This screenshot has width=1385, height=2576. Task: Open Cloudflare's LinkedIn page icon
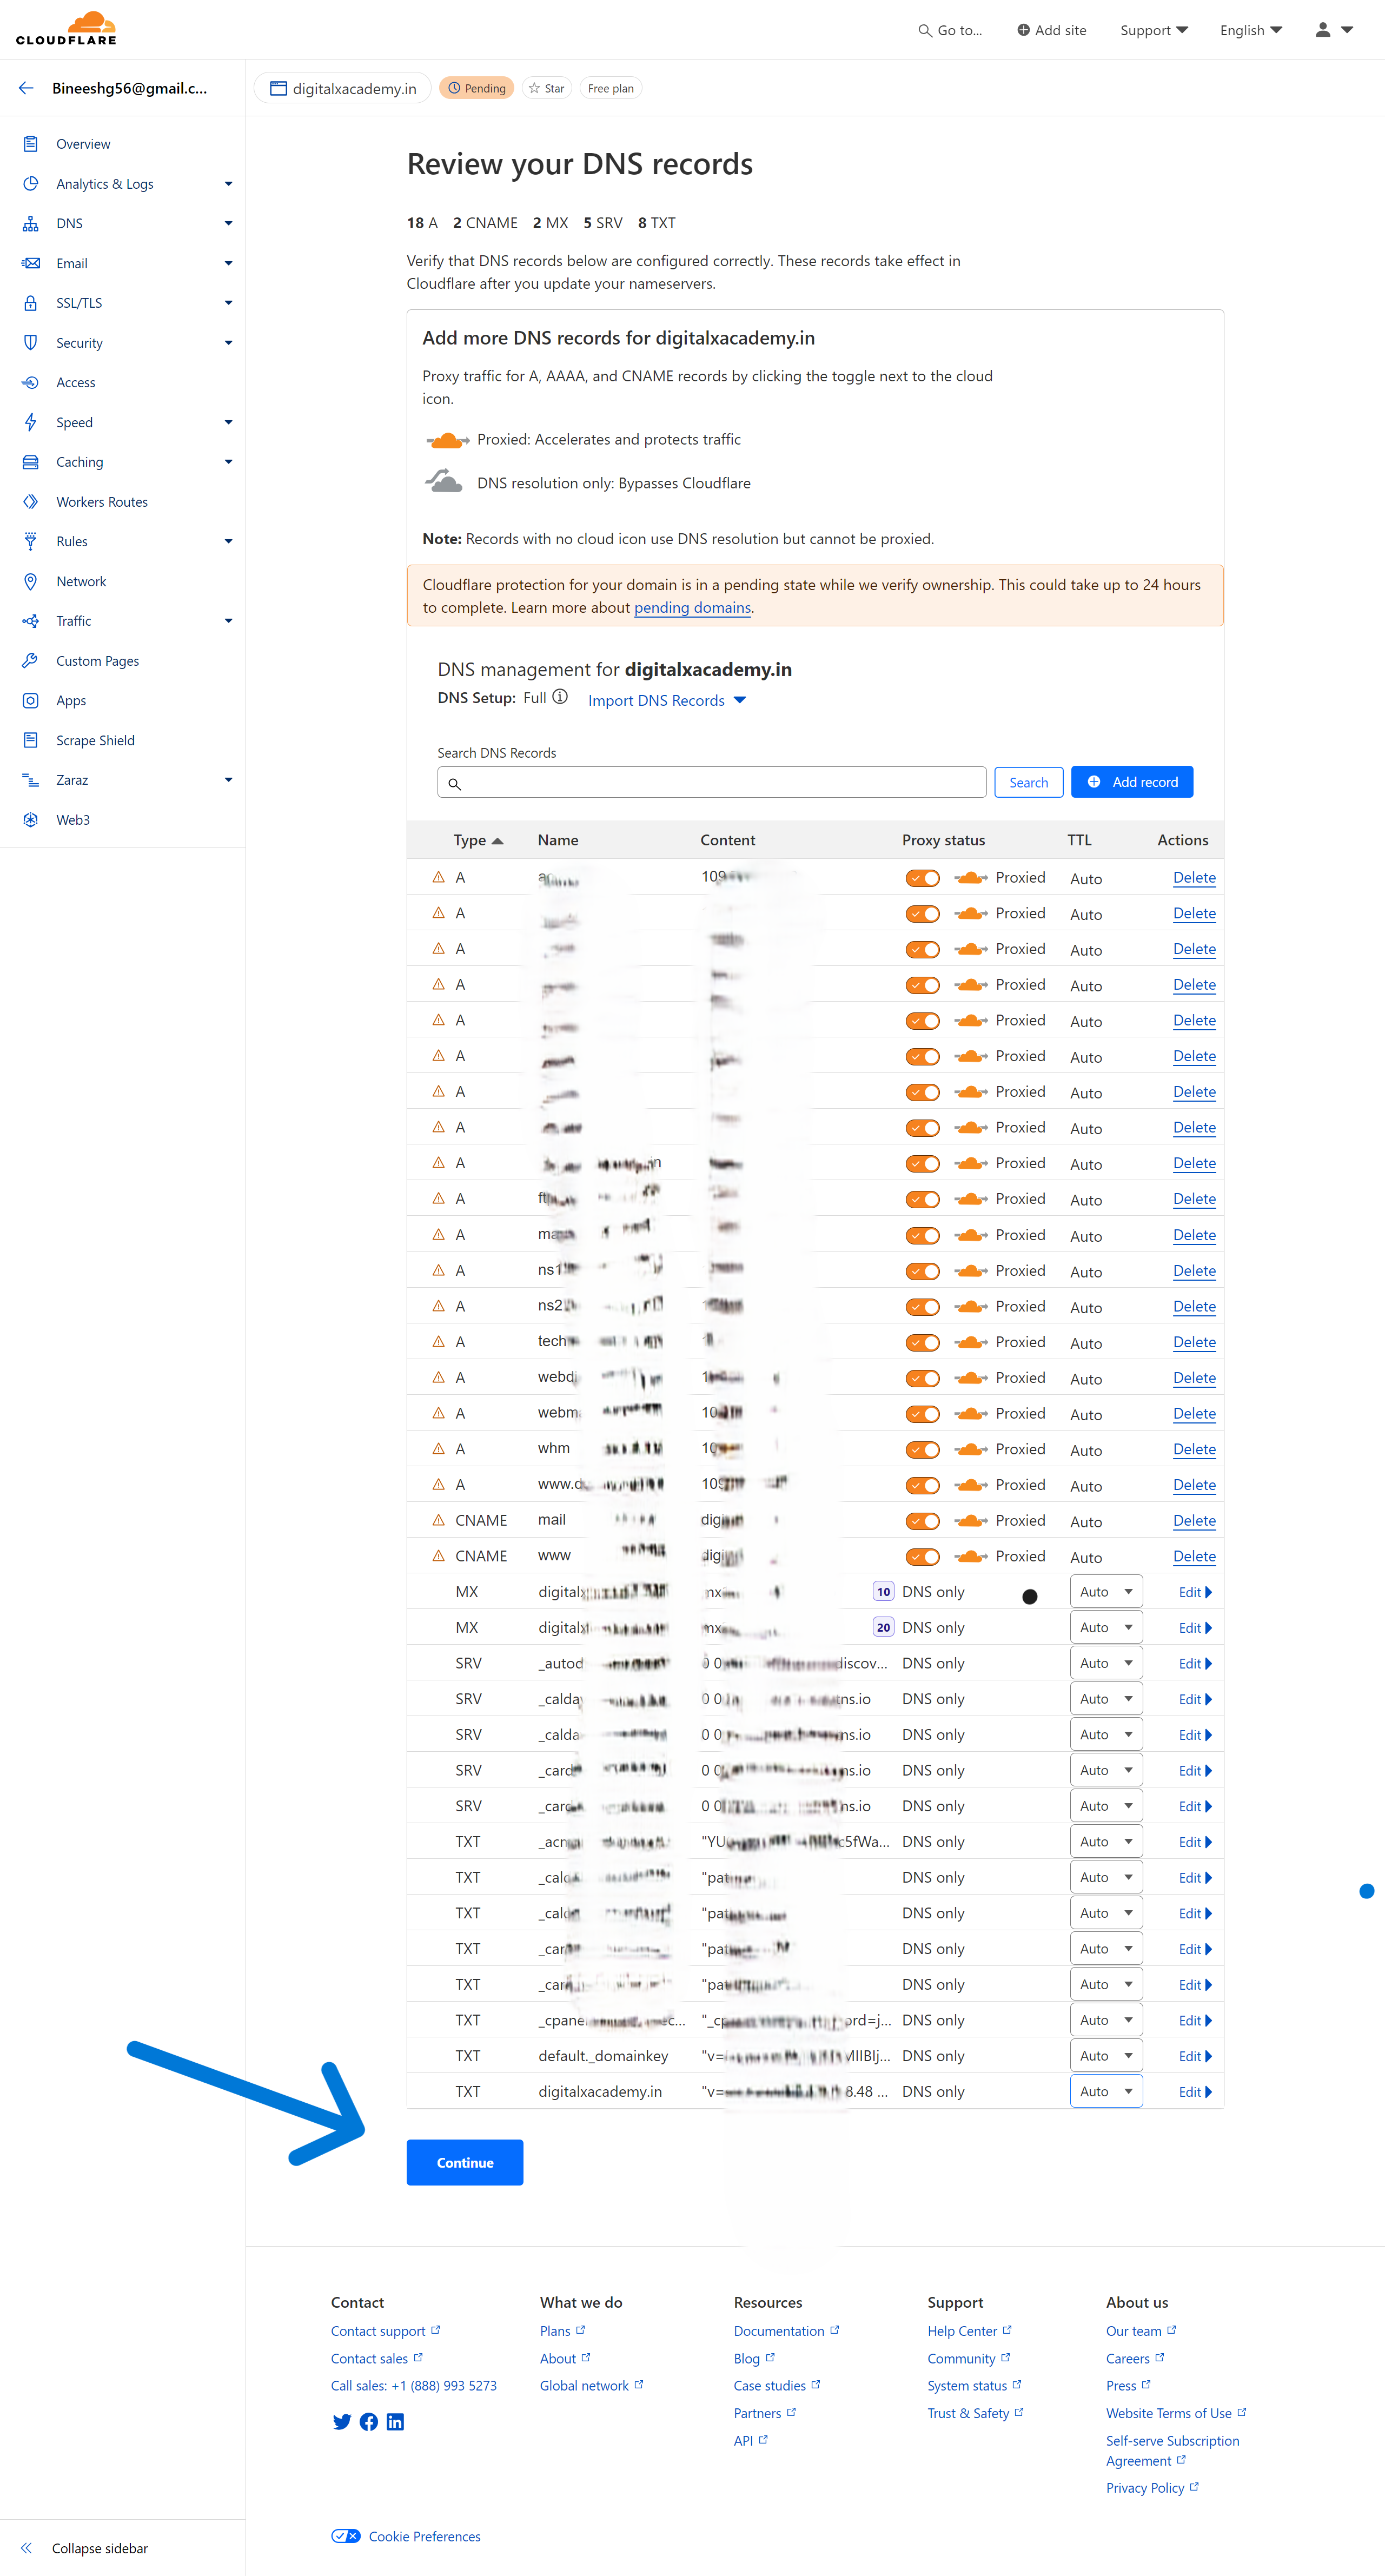coord(396,2421)
